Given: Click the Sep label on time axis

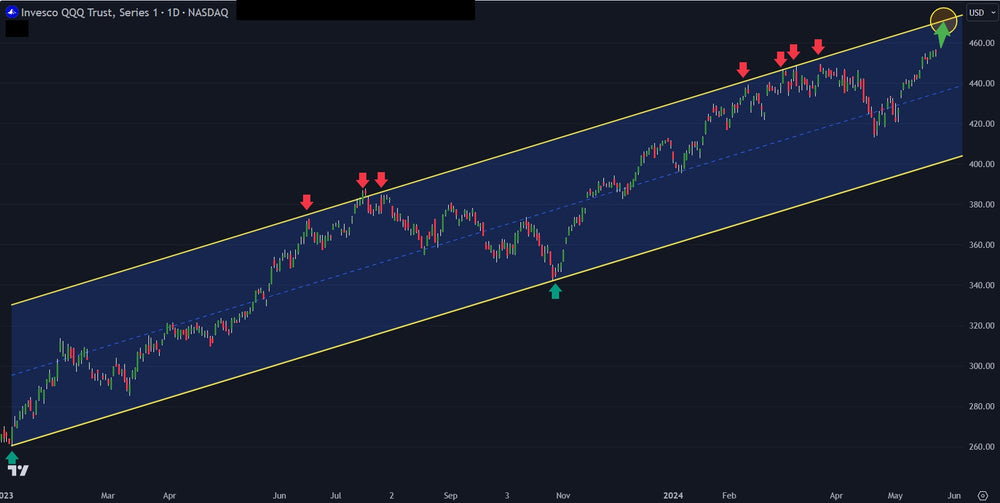Looking at the screenshot, I should click(450, 494).
